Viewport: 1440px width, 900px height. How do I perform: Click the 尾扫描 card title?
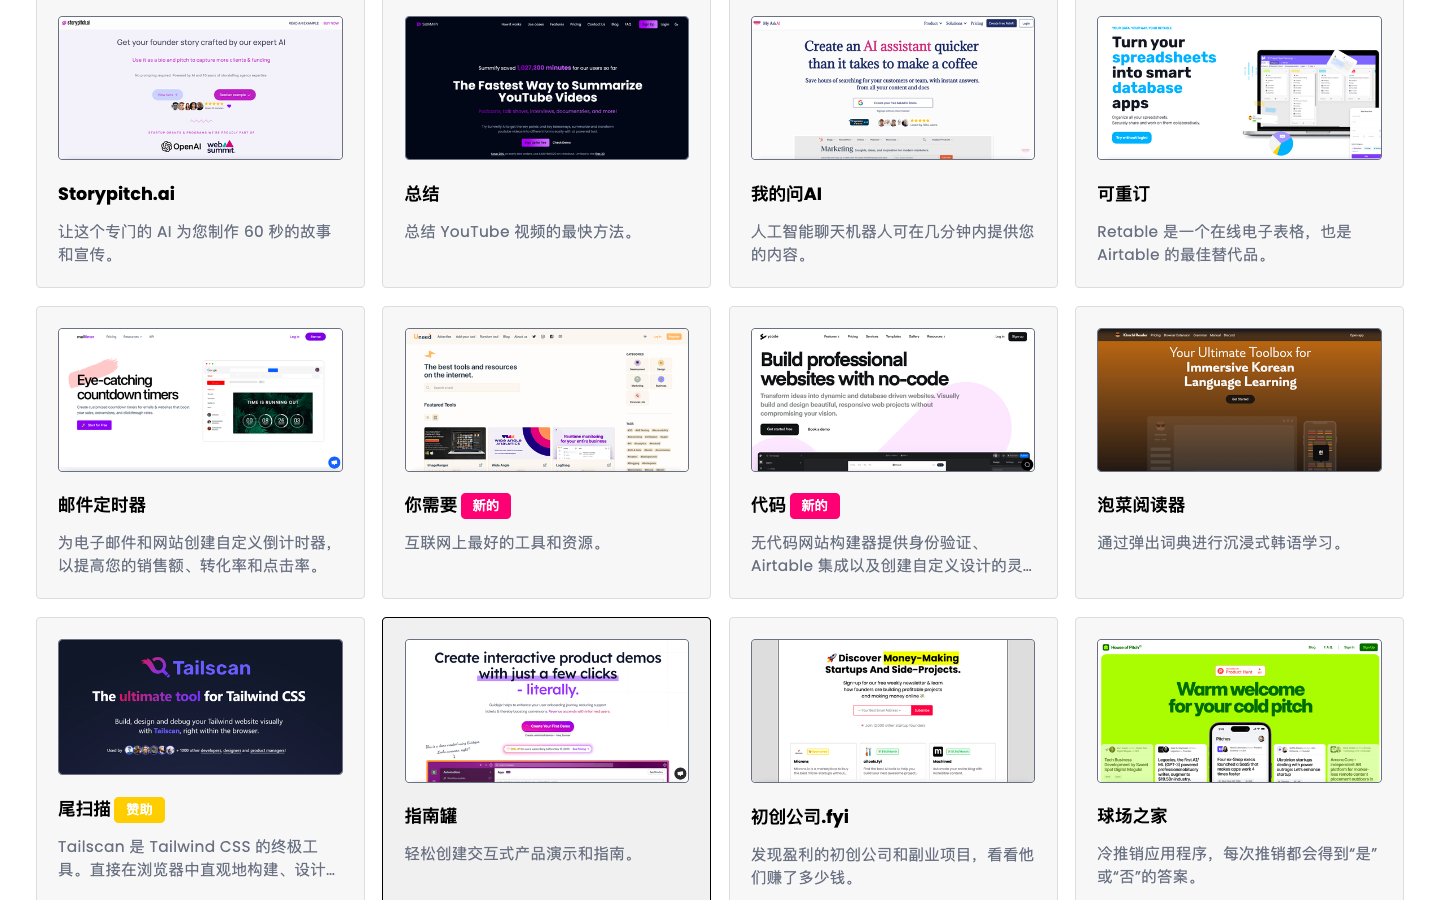(84, 809)
